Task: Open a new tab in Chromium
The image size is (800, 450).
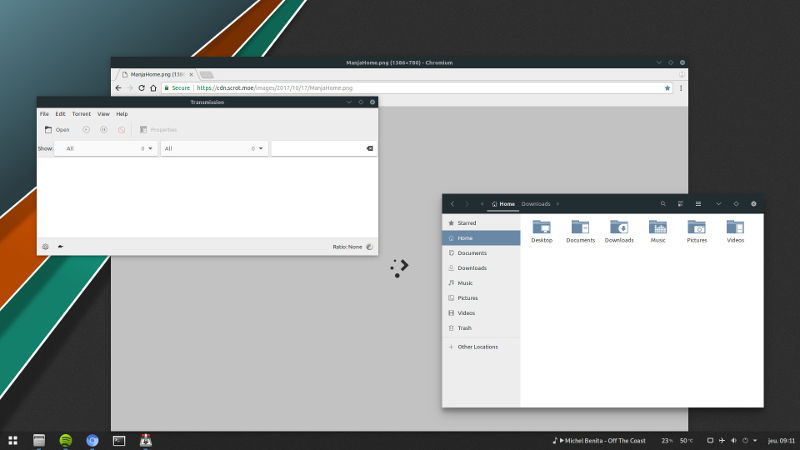Action: click(x=207, y=75)
